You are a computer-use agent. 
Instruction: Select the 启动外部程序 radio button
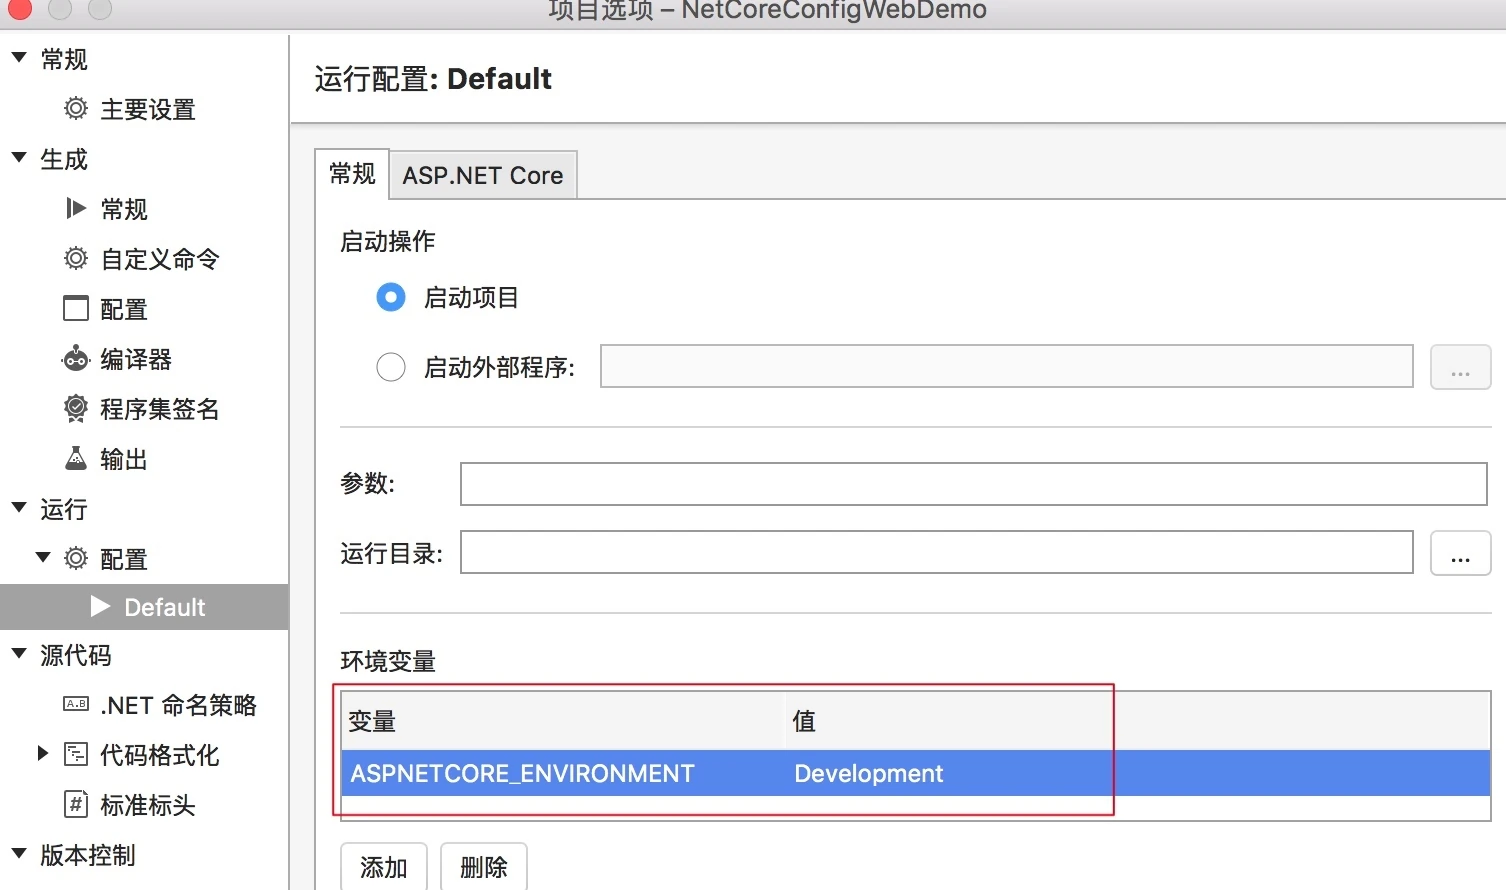pos(391,367)
